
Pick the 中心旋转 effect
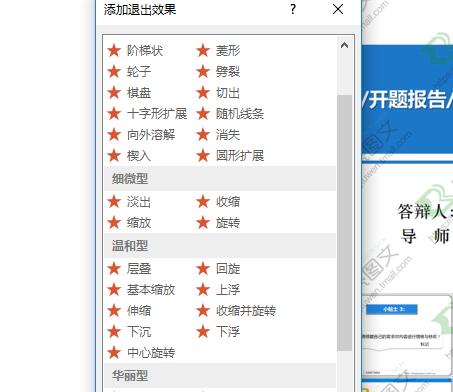pos(141,353)
